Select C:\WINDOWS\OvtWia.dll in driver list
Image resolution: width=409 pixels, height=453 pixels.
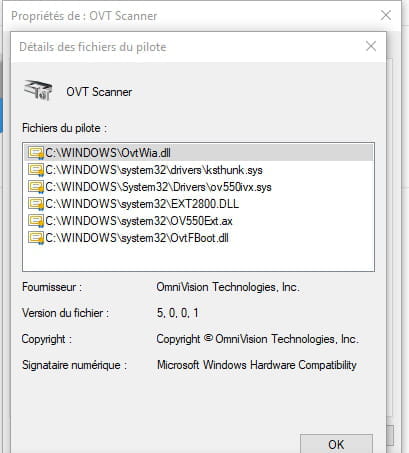coord(199,153)
